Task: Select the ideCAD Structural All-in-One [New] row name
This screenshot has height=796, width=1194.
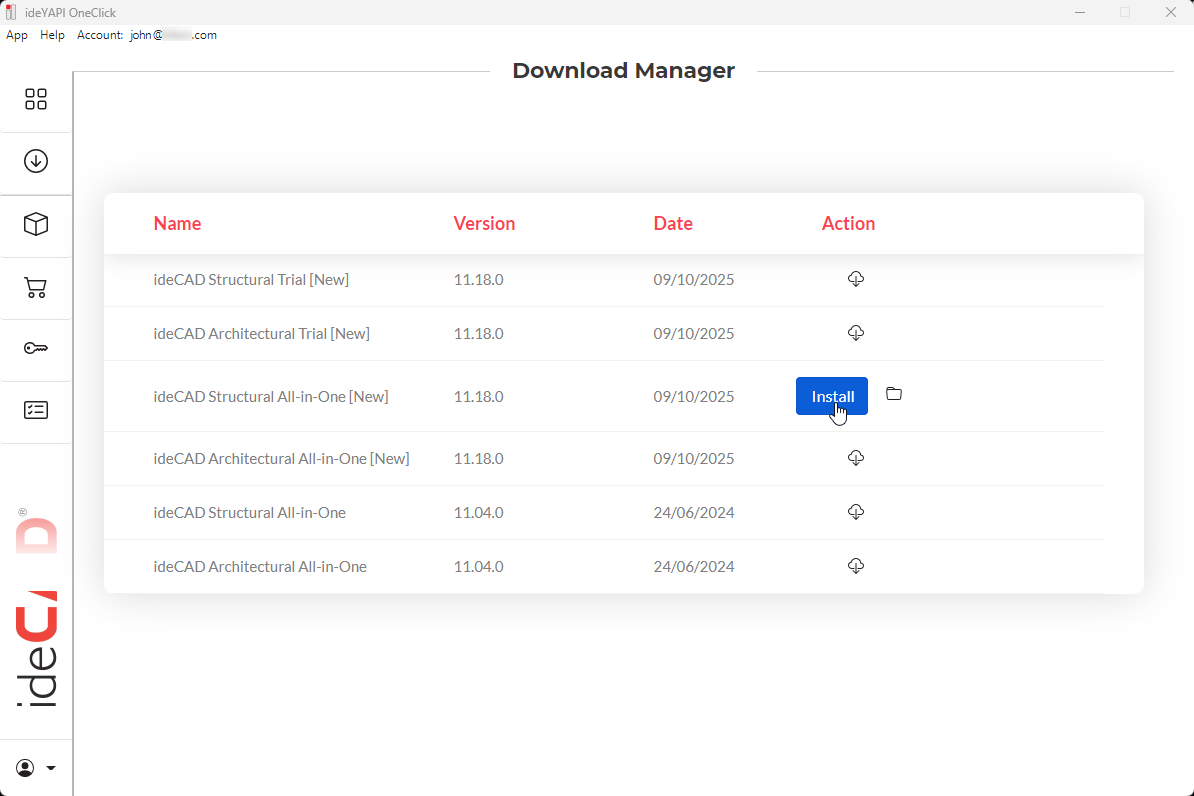Action: point(271,397)
